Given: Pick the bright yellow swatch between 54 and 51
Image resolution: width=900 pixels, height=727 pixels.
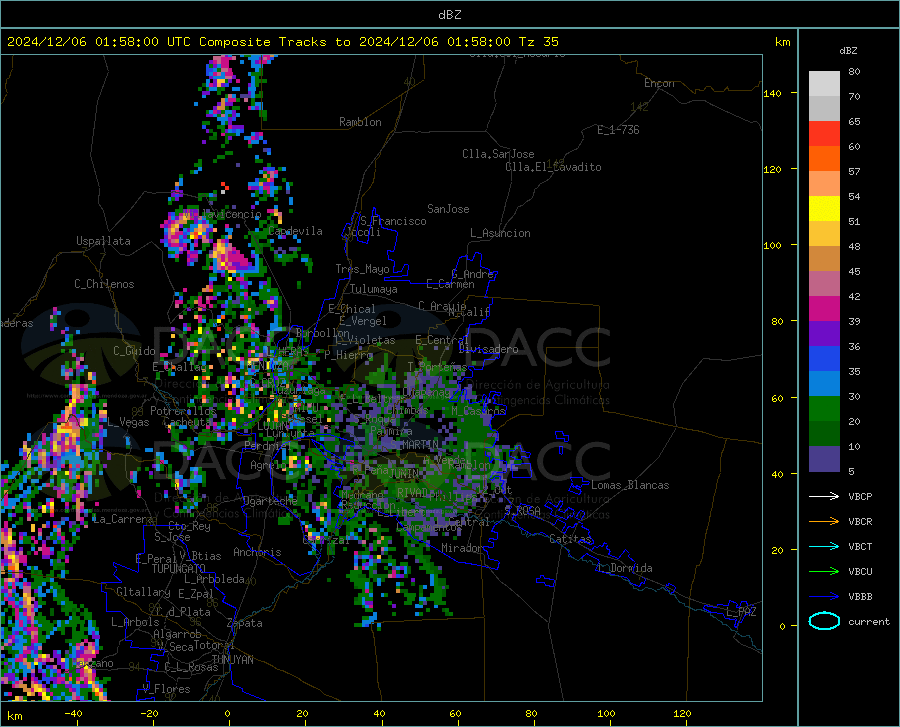Looking at the screenshot, I should (x=824, y=209).
